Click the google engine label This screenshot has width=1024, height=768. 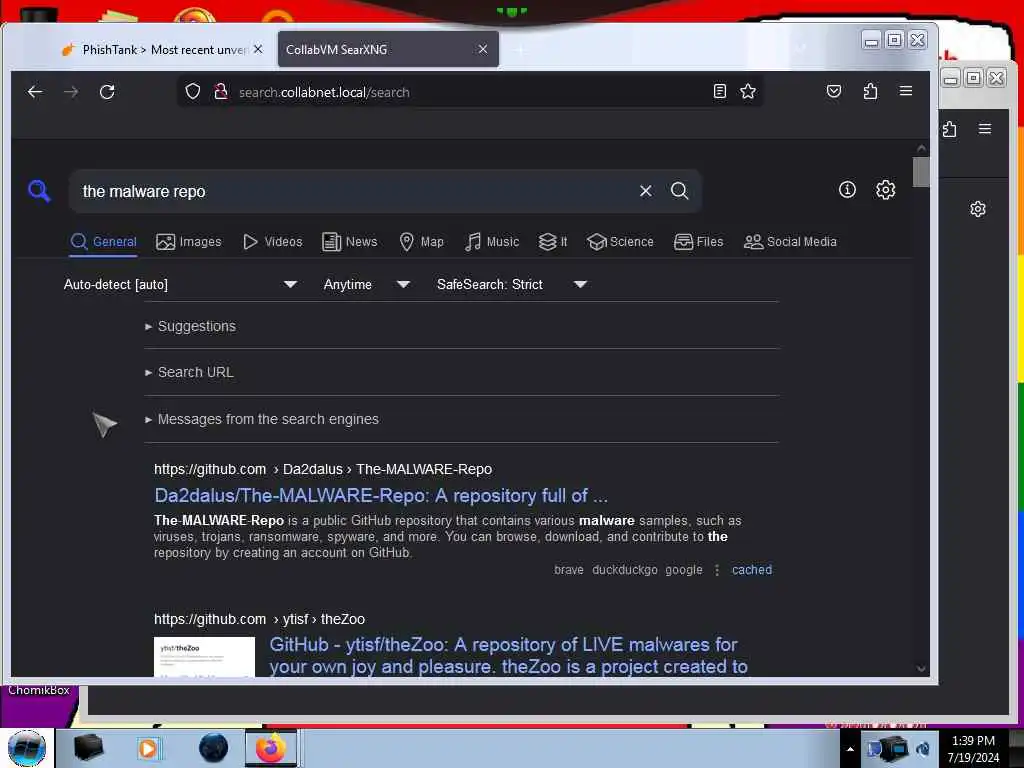(684, 570)
